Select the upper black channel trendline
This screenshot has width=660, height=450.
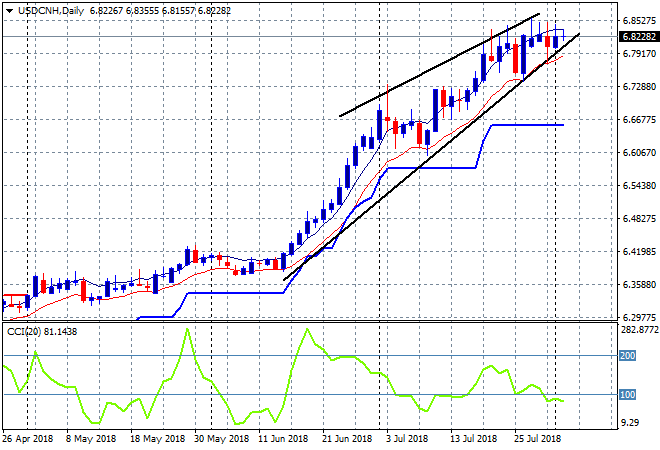click(439, 65)
